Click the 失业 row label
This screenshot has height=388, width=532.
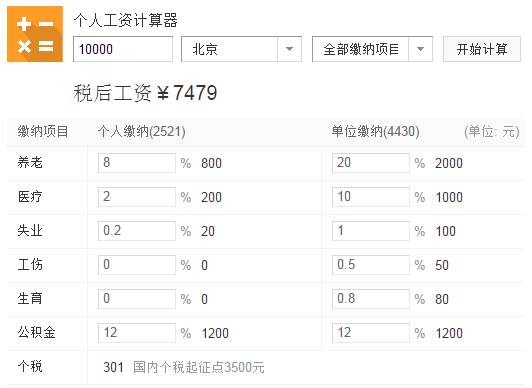pos(30,231)
